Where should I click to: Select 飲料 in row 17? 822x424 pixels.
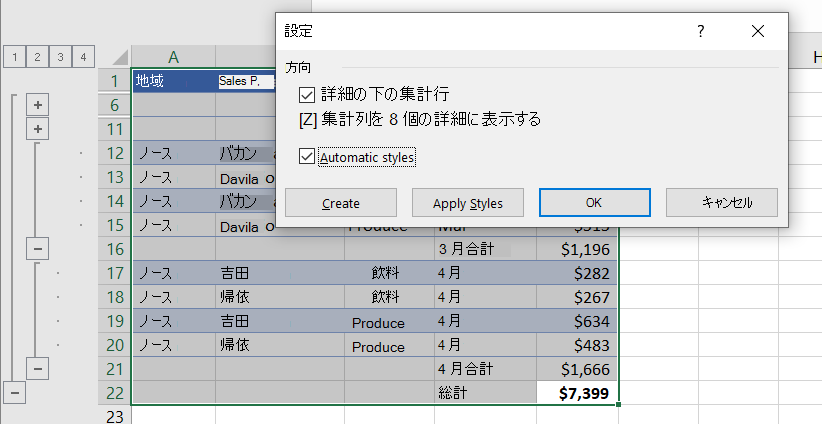click(390, 273)
